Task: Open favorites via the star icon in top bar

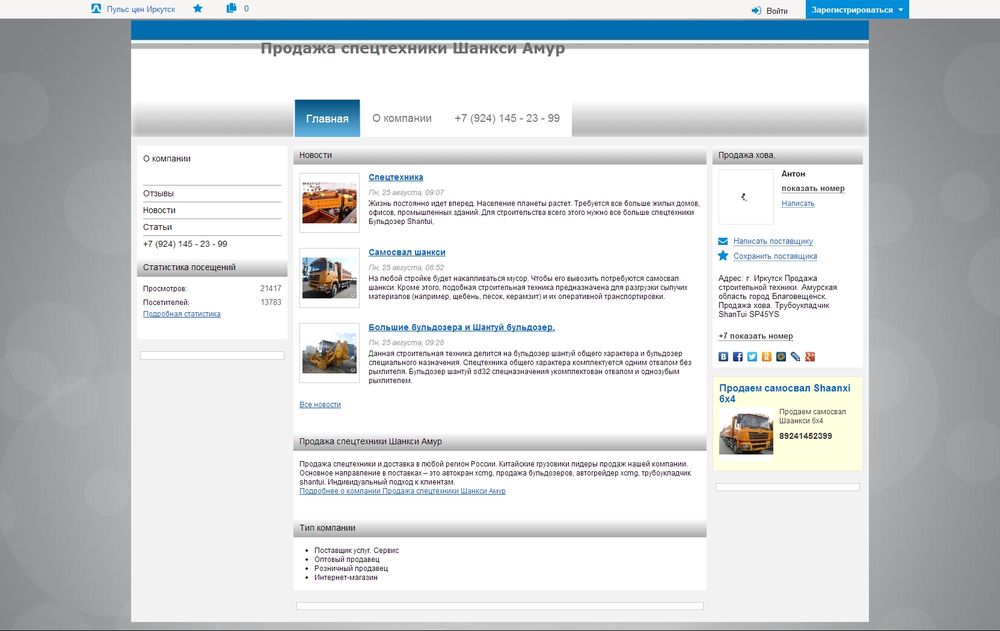Action: [198, 8]
